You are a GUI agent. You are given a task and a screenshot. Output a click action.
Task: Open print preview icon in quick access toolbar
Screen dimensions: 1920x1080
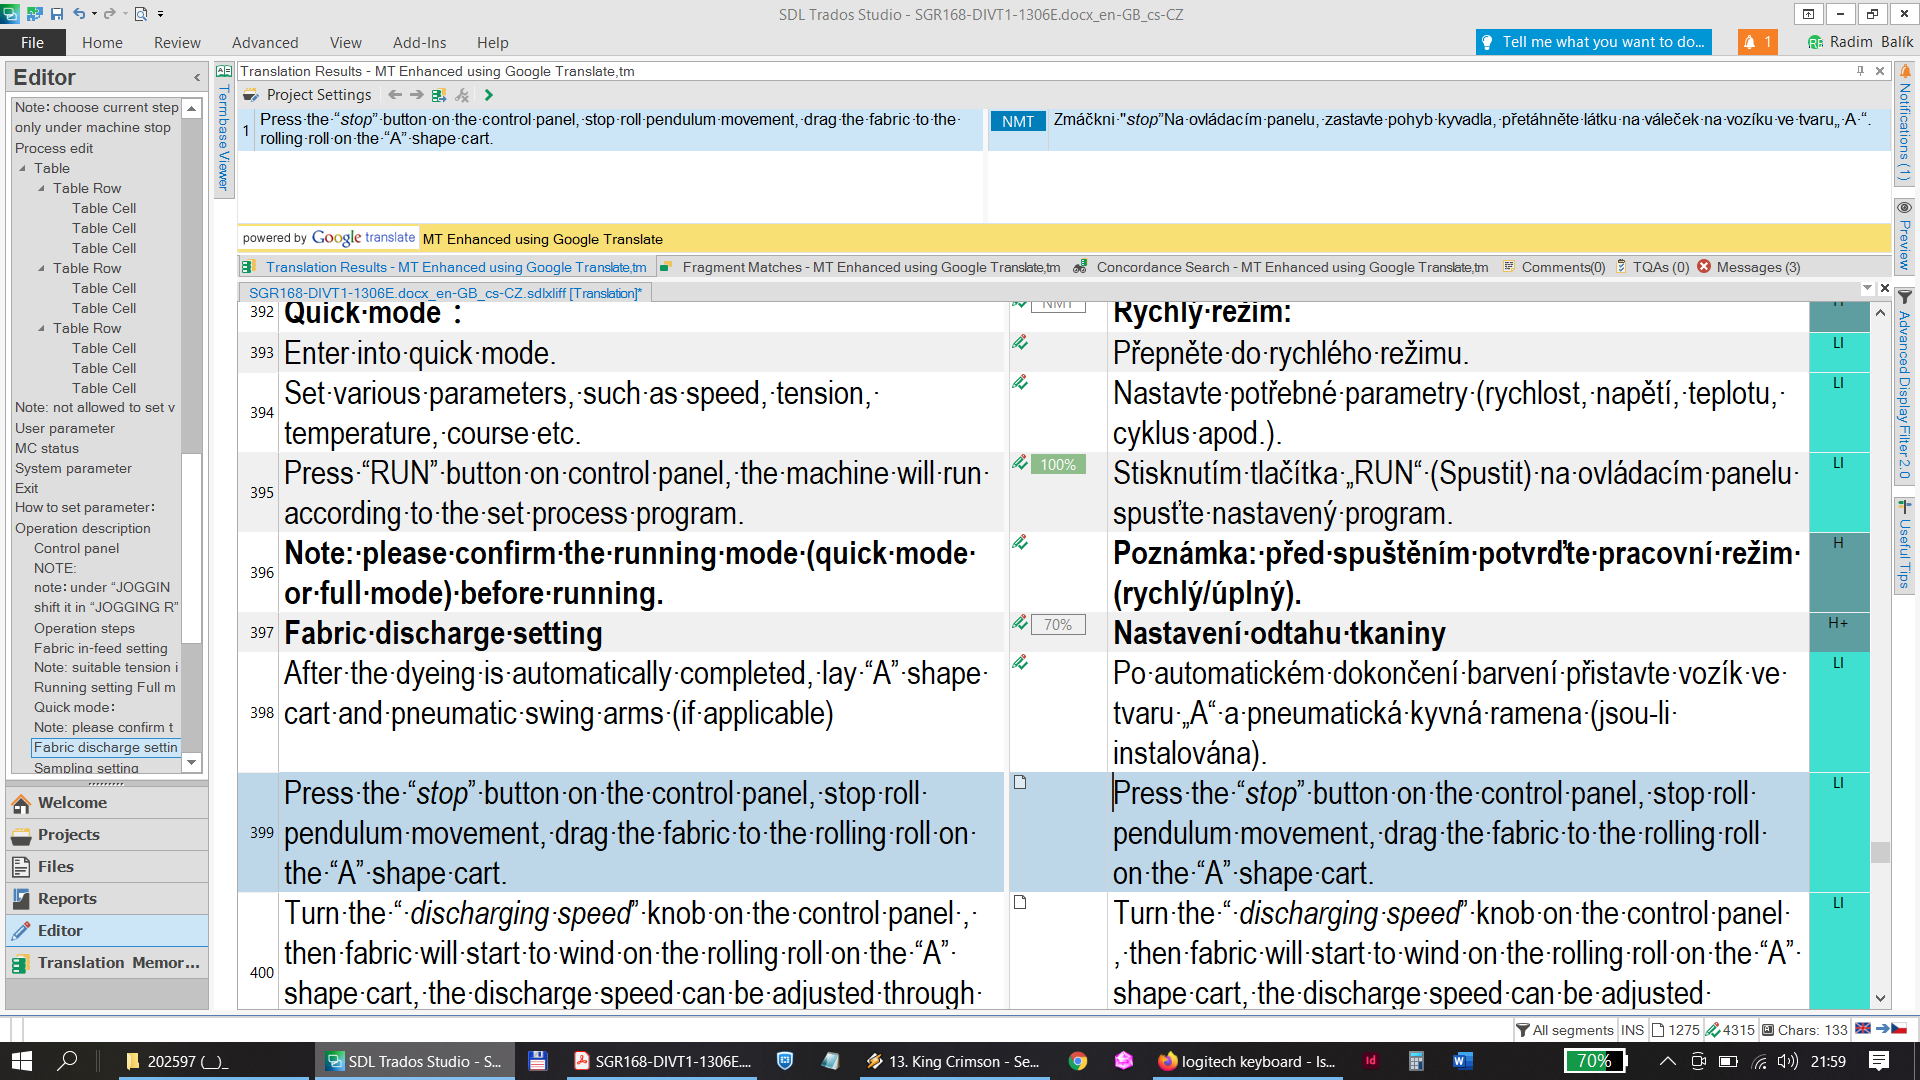point(141,14)
